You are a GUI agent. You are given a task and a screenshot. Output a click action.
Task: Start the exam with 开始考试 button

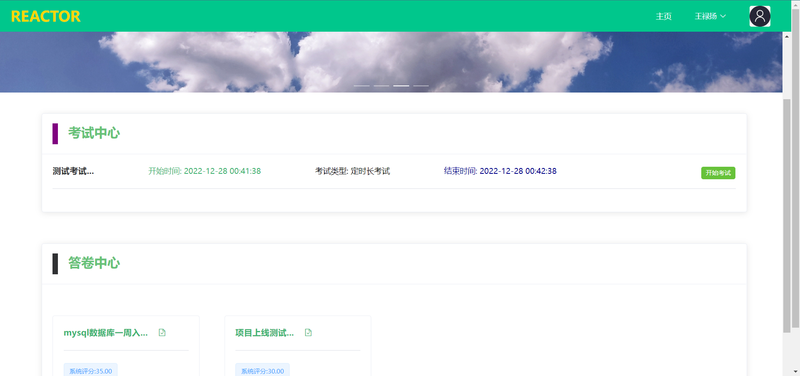click(718, 173)
